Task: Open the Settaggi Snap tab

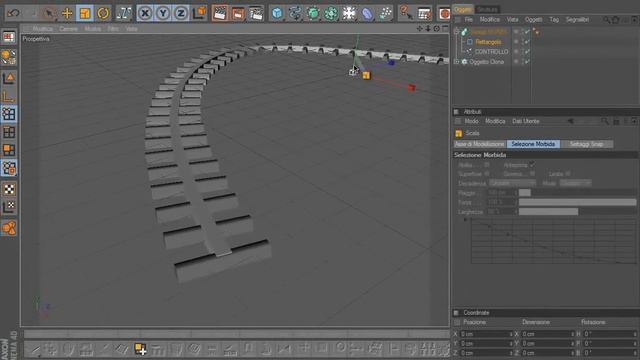Action: (586, 144)
